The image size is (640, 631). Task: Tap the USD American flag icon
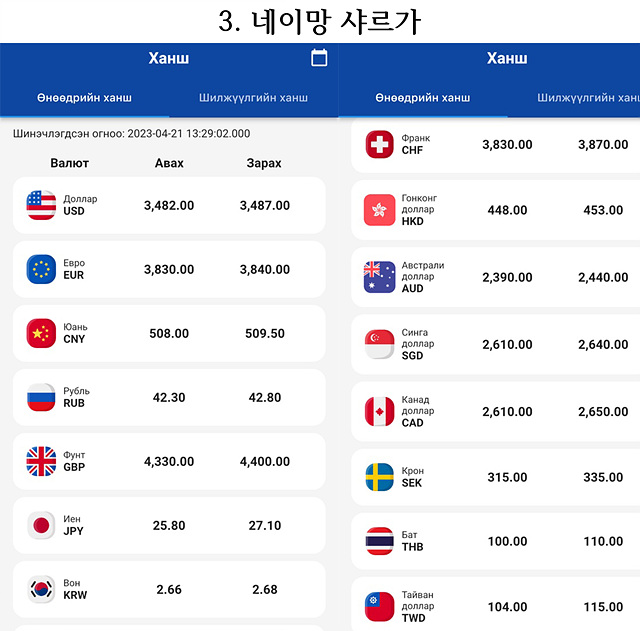(x=41, y=205)
